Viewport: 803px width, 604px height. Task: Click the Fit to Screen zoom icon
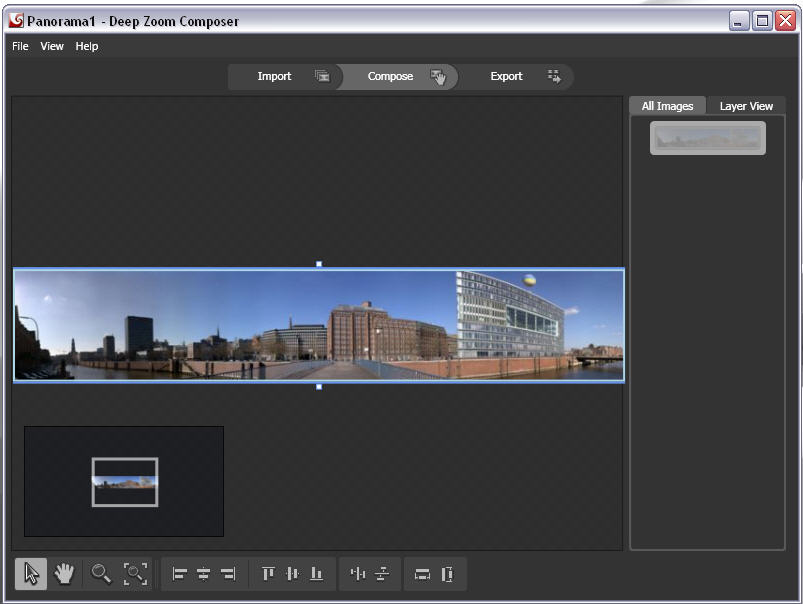pos(135,574)
